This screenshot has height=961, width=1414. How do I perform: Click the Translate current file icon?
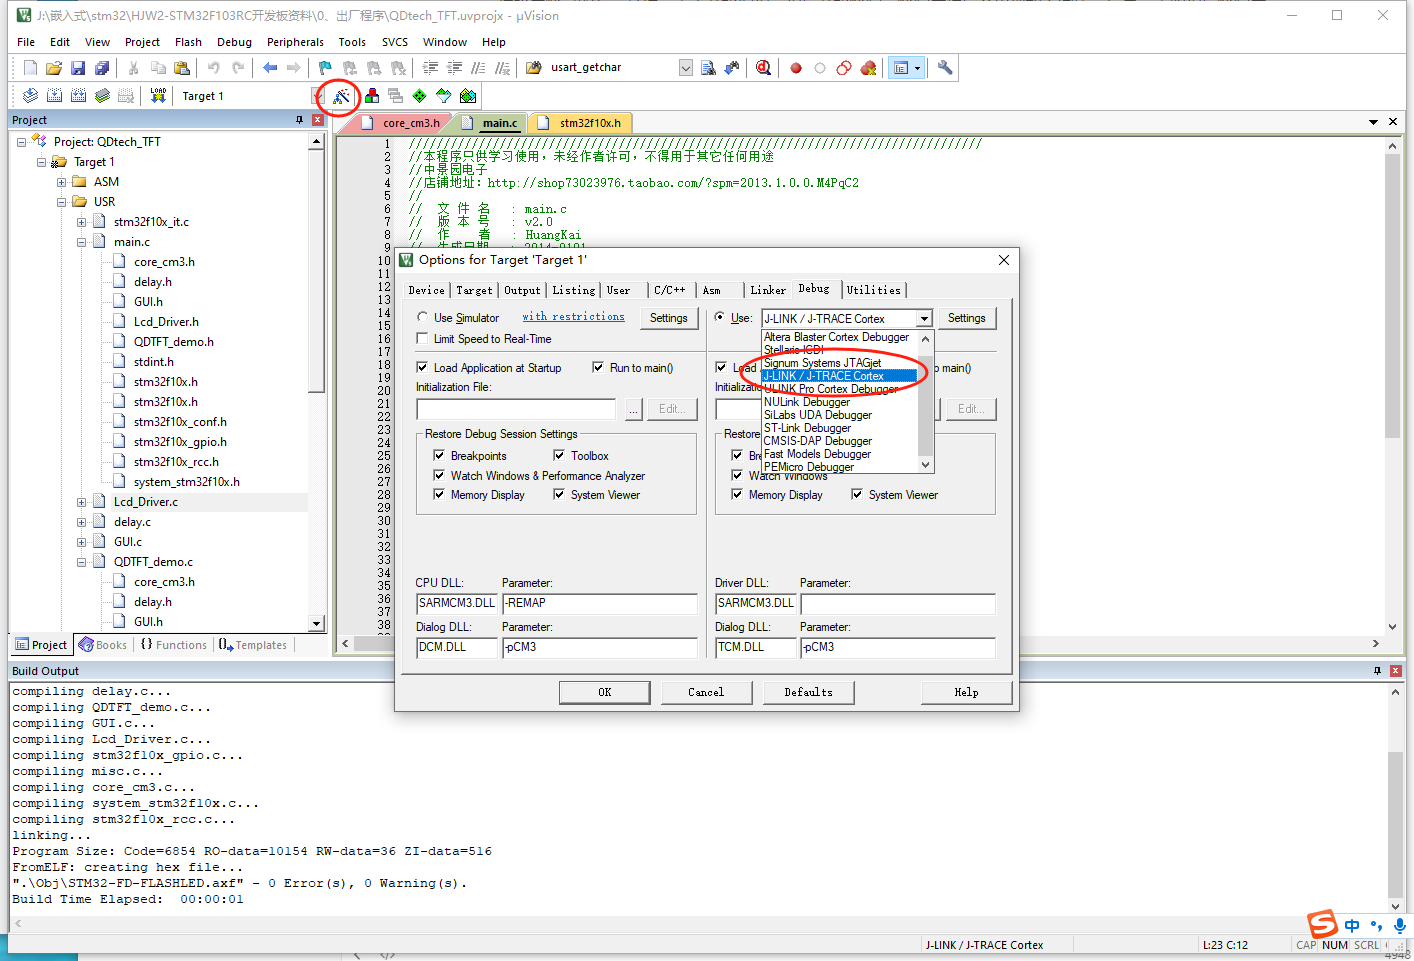30,96
